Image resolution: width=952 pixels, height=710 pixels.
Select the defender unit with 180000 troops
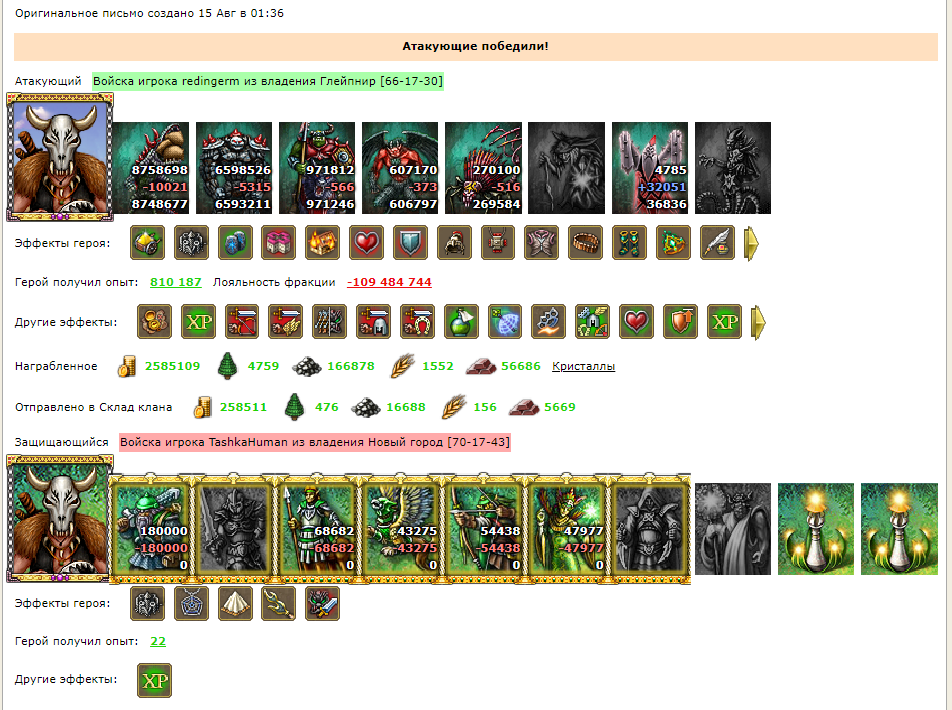[151, 528]
